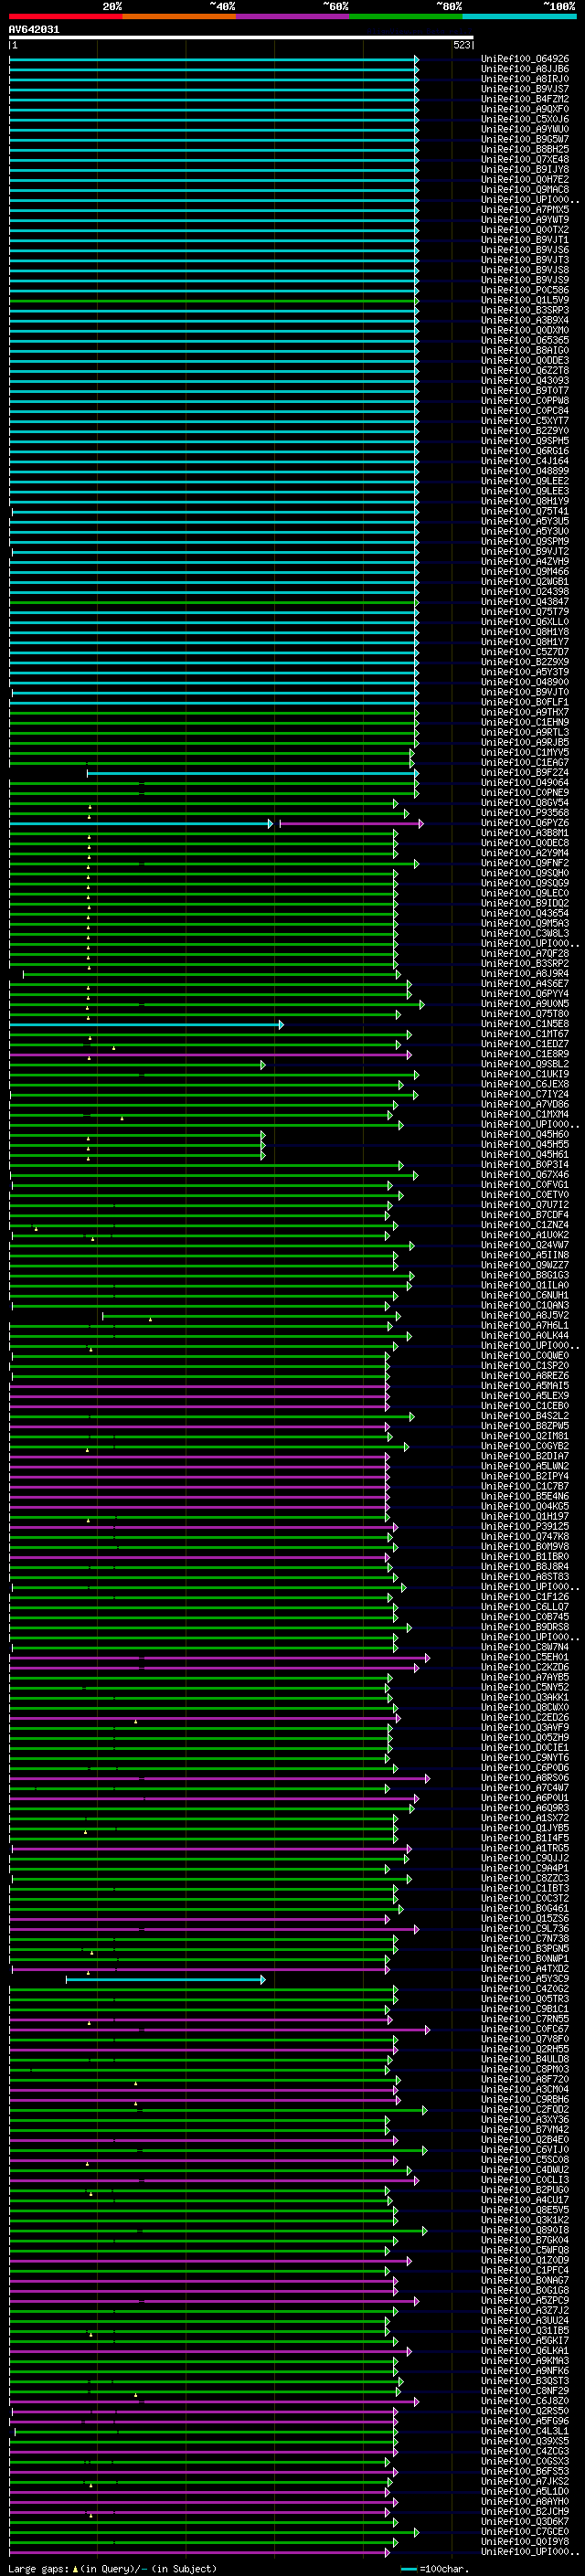Open hit UniRef100_B9F2Z4

525,772
